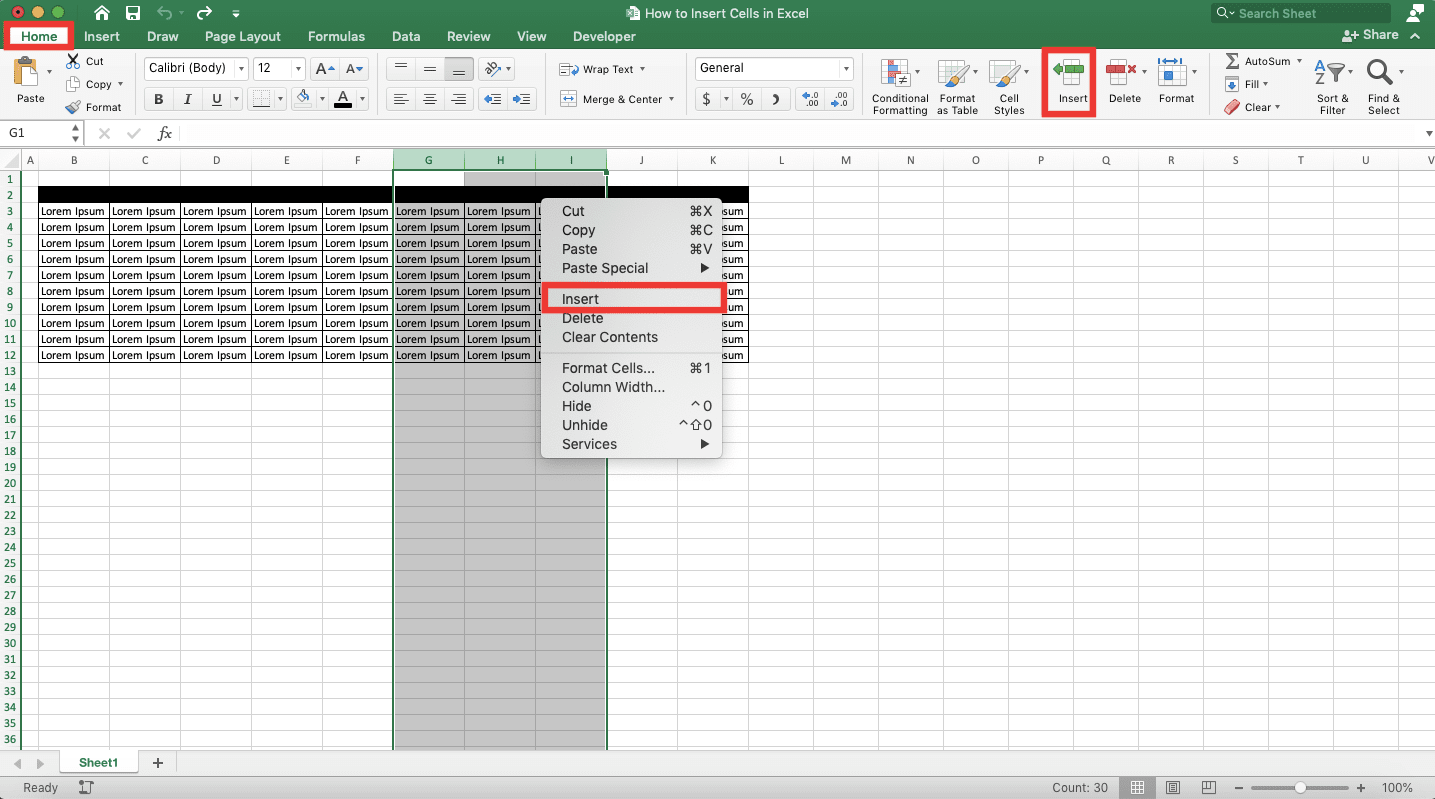The height and width of the screenshot is (799, 1435).
Task: Expand the Fill dropdown arrow
Action: click(x=1265, y=84)
